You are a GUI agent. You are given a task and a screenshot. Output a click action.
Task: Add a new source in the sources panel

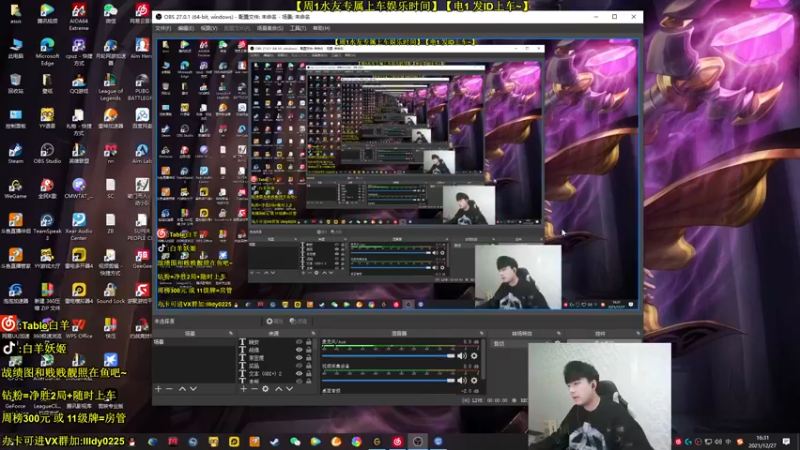[x=243, y=389]
